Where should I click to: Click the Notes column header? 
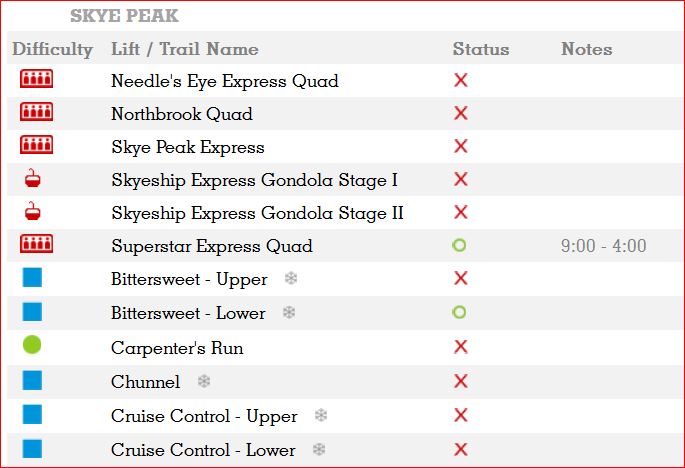pos(587,49)
